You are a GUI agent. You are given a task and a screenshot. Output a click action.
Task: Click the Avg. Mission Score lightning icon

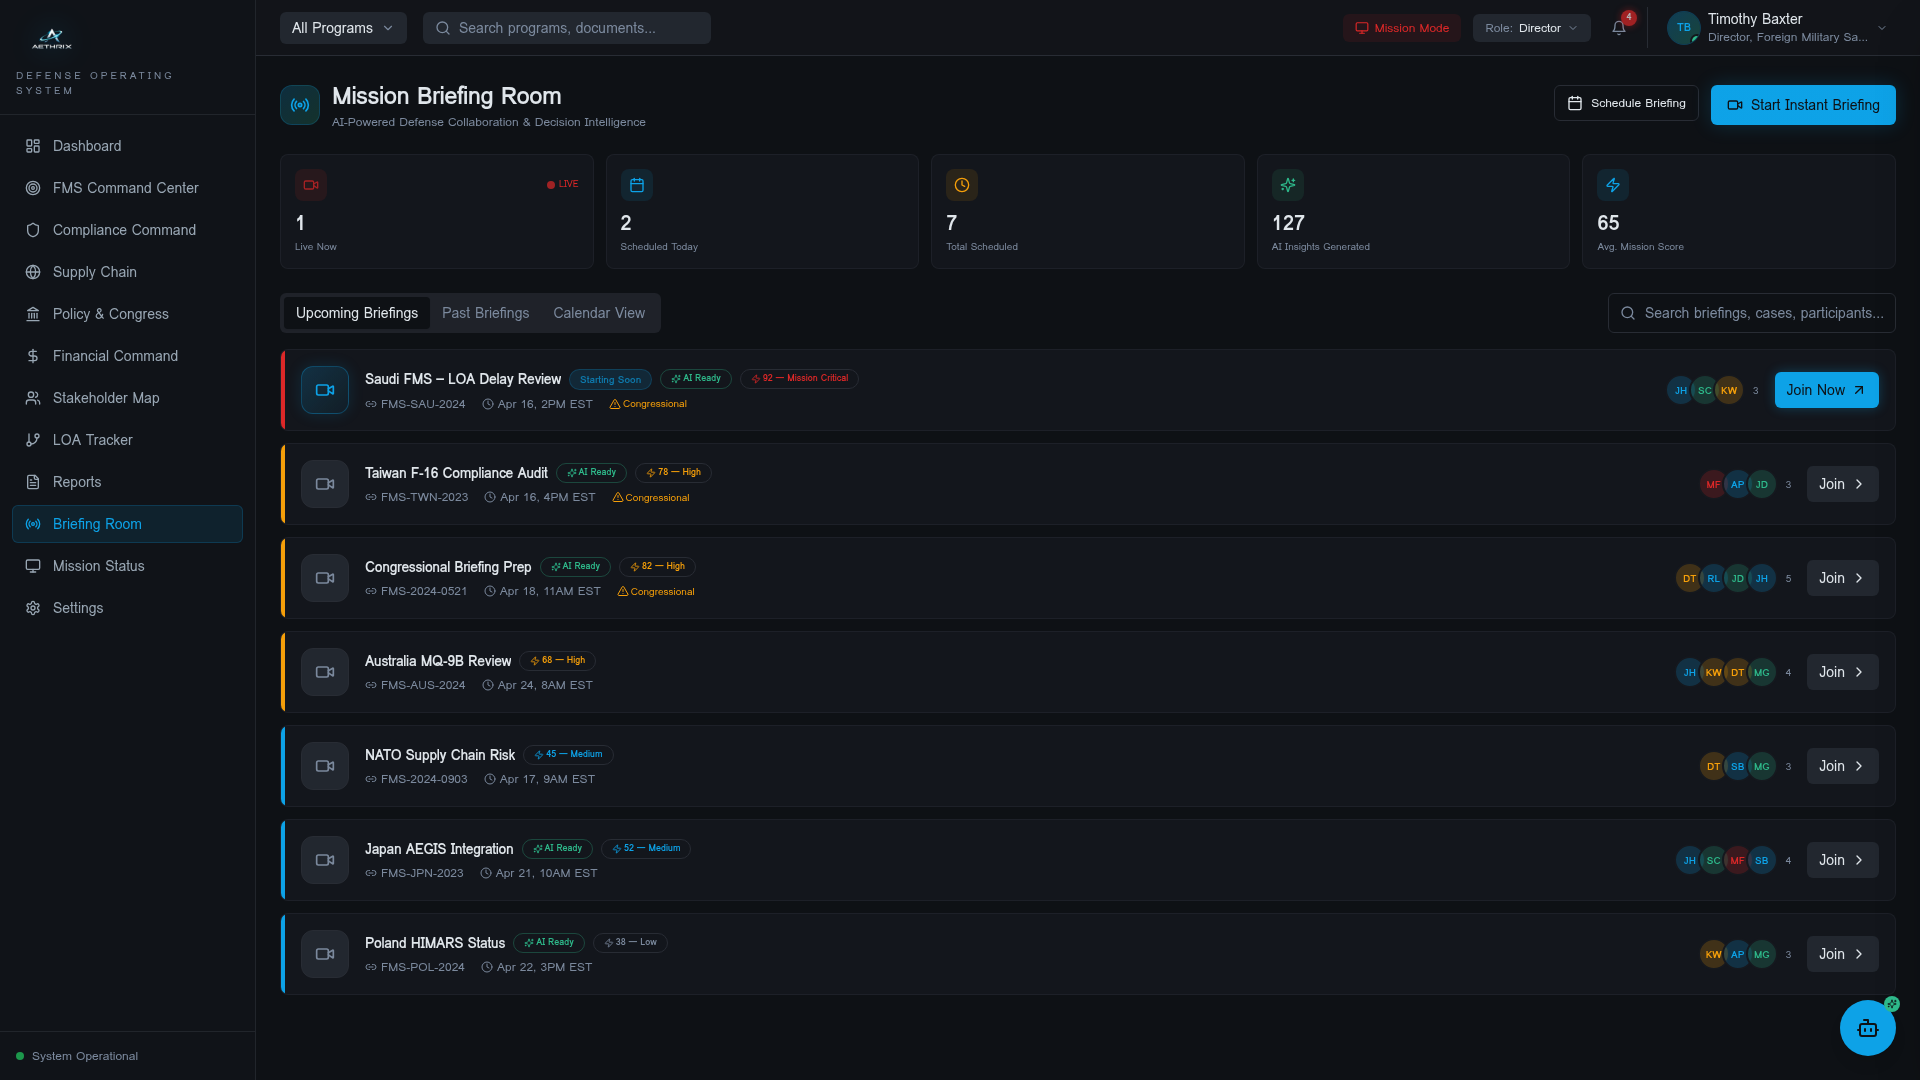click(1613, 185)
